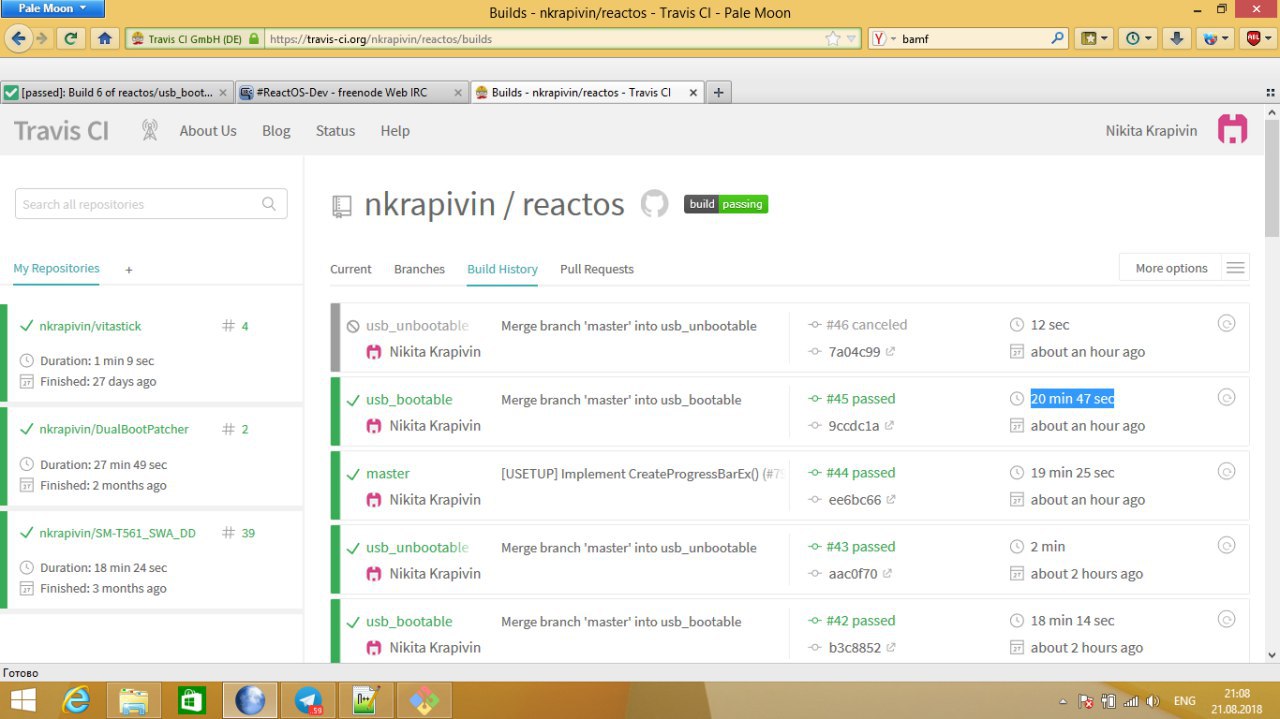Restart build #46 using its circular icon
This screenshot has height=719, width=1280.
point(1226,323)
